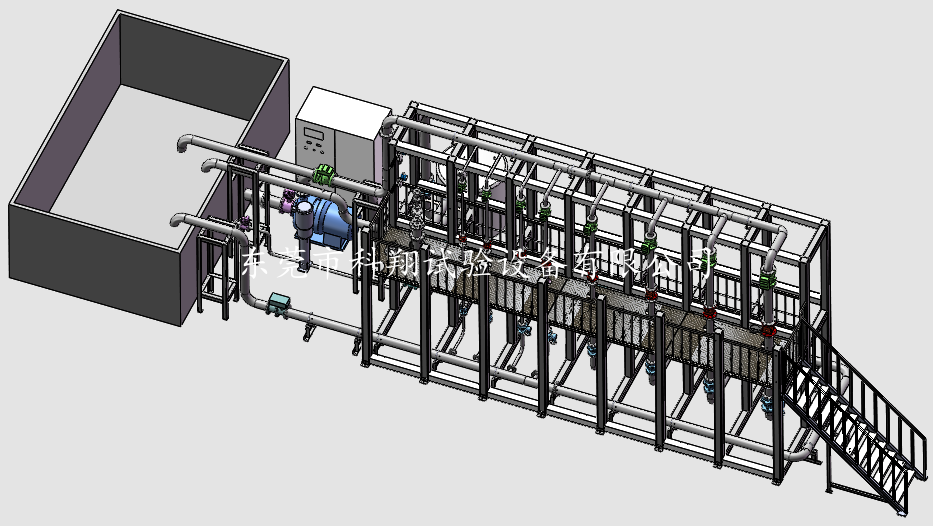933x526 pixels.
Task: Click the green valve beside control cabinet
Action: pos(323,174)
